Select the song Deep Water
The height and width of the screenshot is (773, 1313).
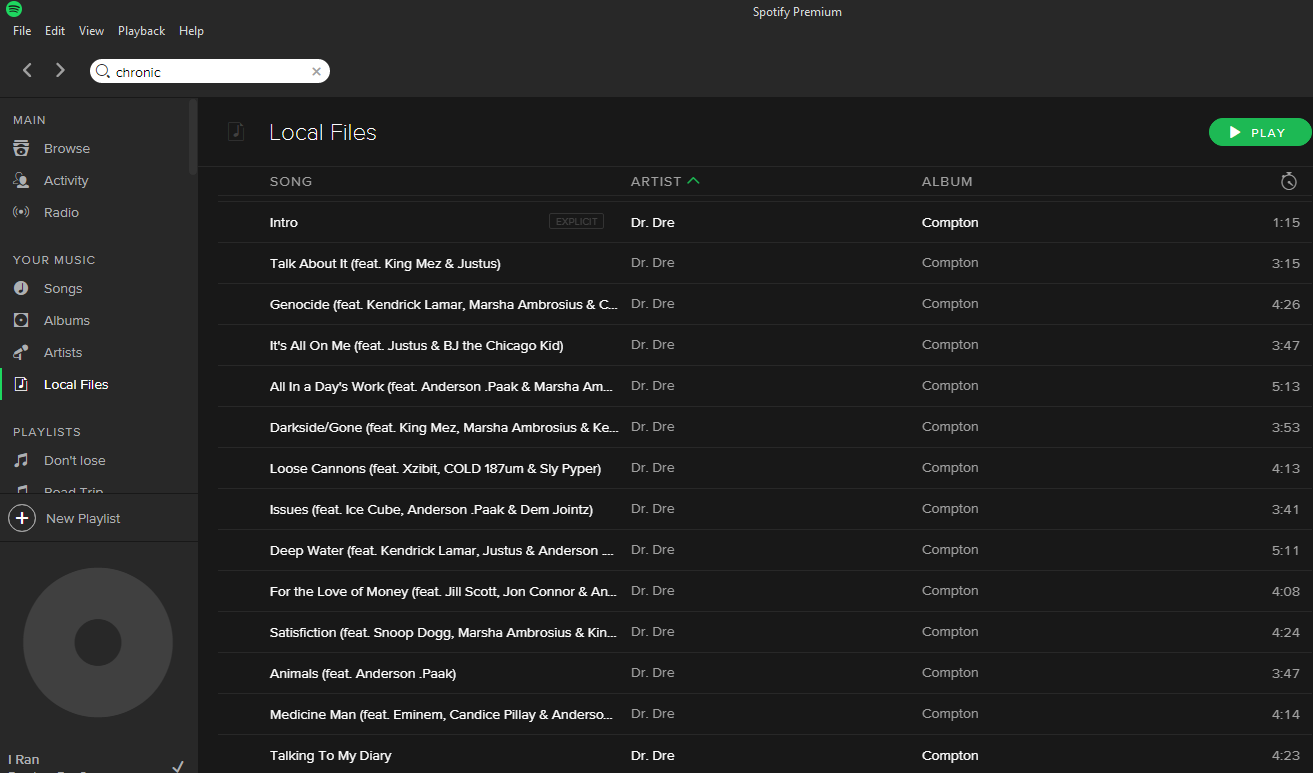(442, 551)
